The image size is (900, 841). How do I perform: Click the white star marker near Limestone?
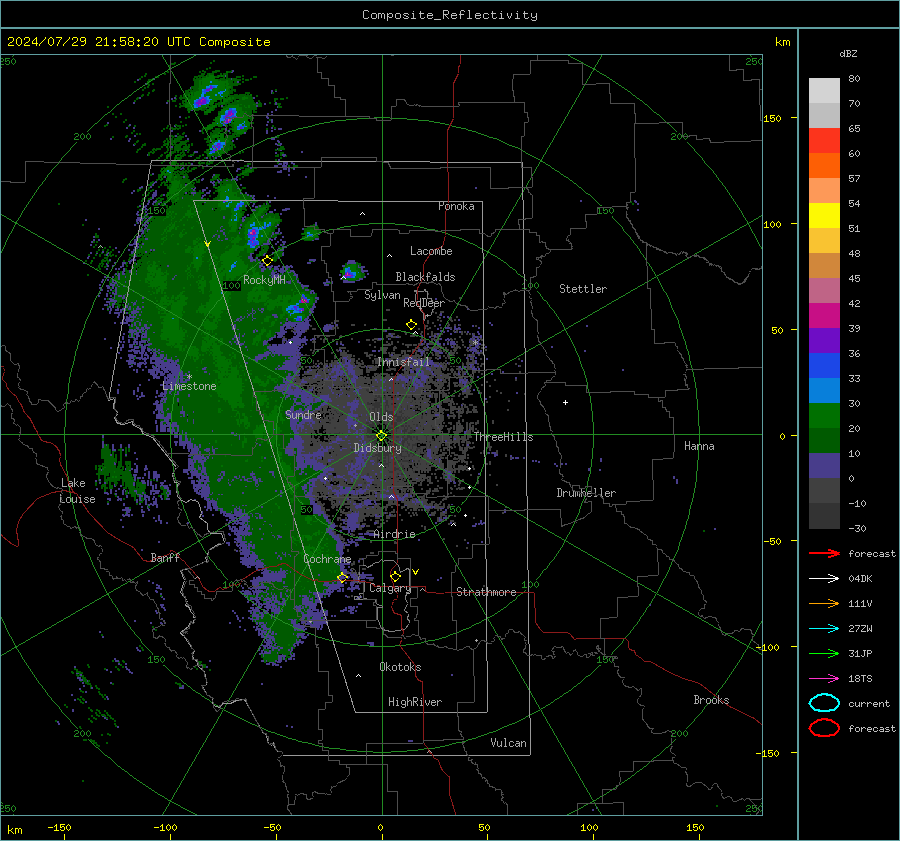coord(189,377)
